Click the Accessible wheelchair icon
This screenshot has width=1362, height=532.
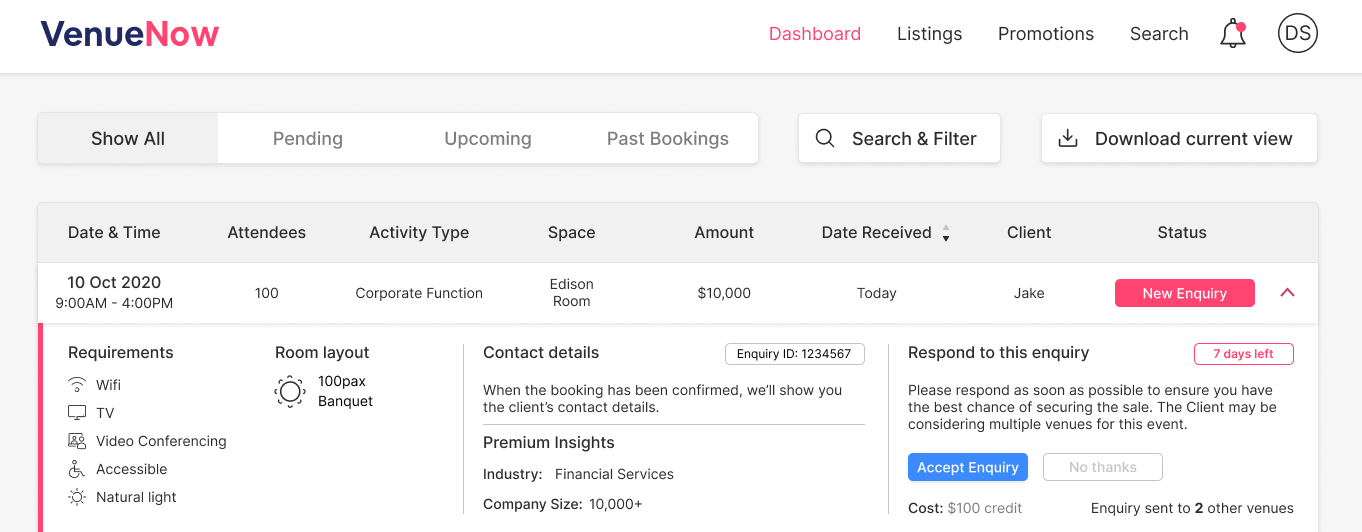click(x=77, y=469)
